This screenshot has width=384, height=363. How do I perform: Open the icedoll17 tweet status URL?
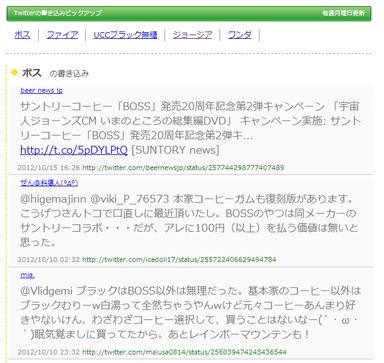(x=179, y=259)
